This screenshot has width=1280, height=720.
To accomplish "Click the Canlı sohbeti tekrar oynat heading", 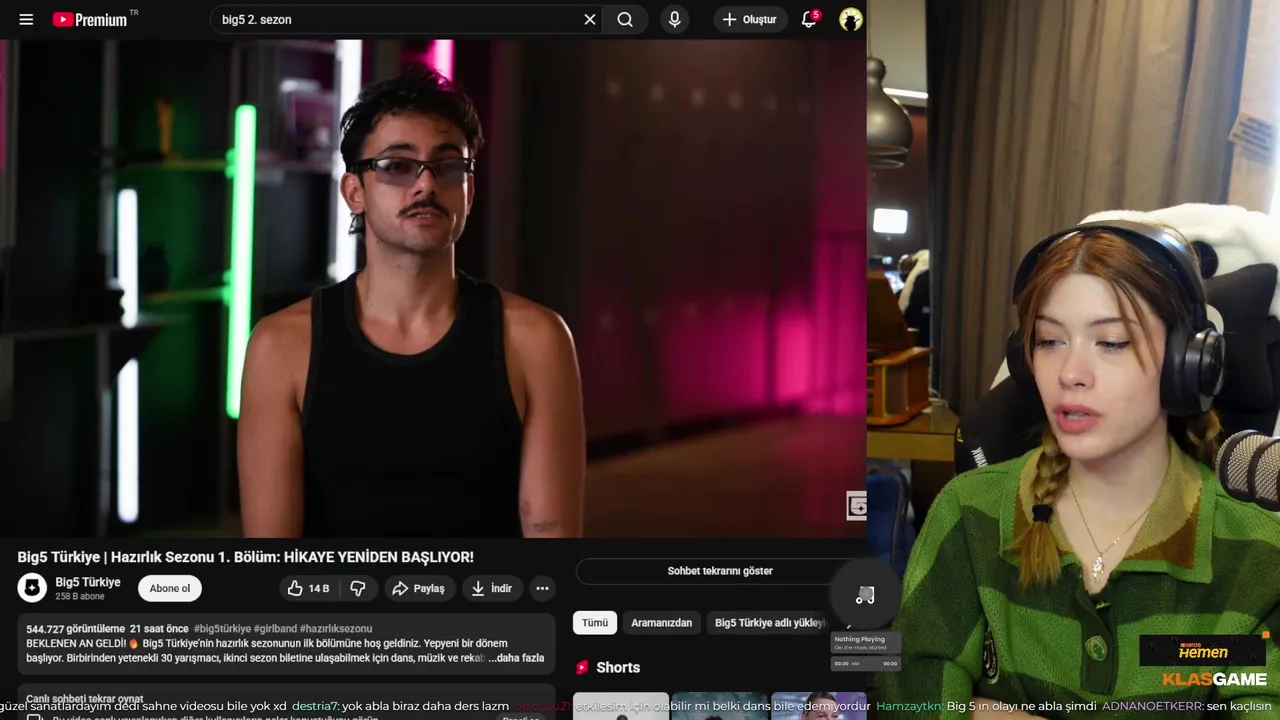I will (84, 699).
